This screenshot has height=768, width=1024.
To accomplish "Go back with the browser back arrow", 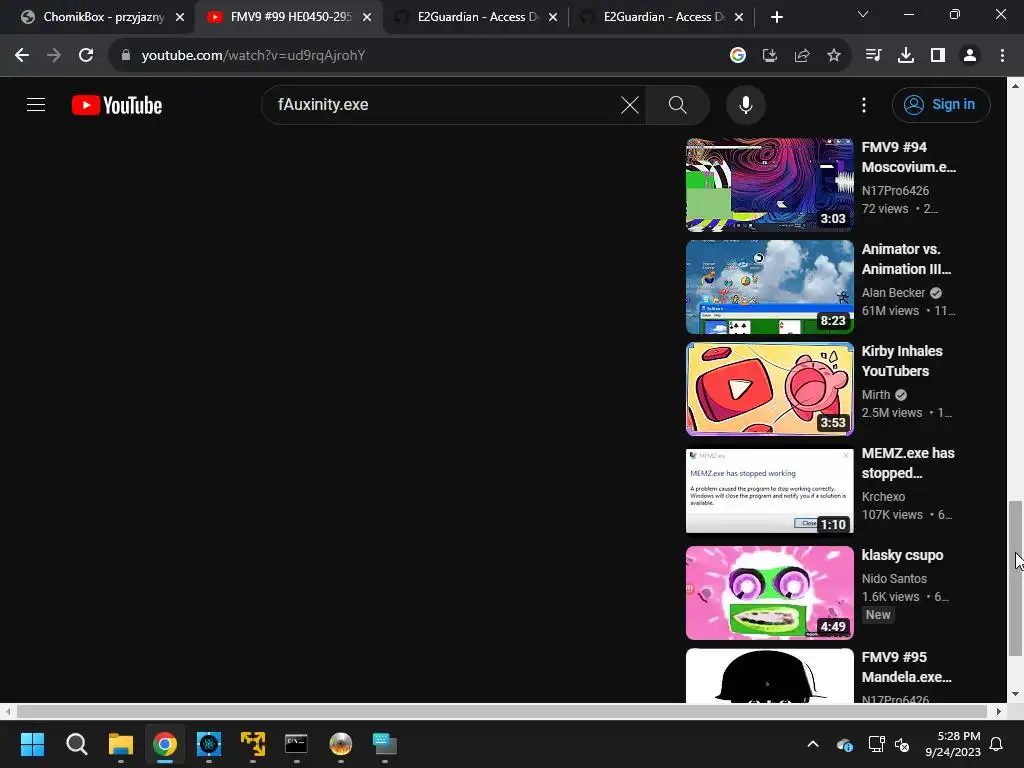I will tap(22, 56).
